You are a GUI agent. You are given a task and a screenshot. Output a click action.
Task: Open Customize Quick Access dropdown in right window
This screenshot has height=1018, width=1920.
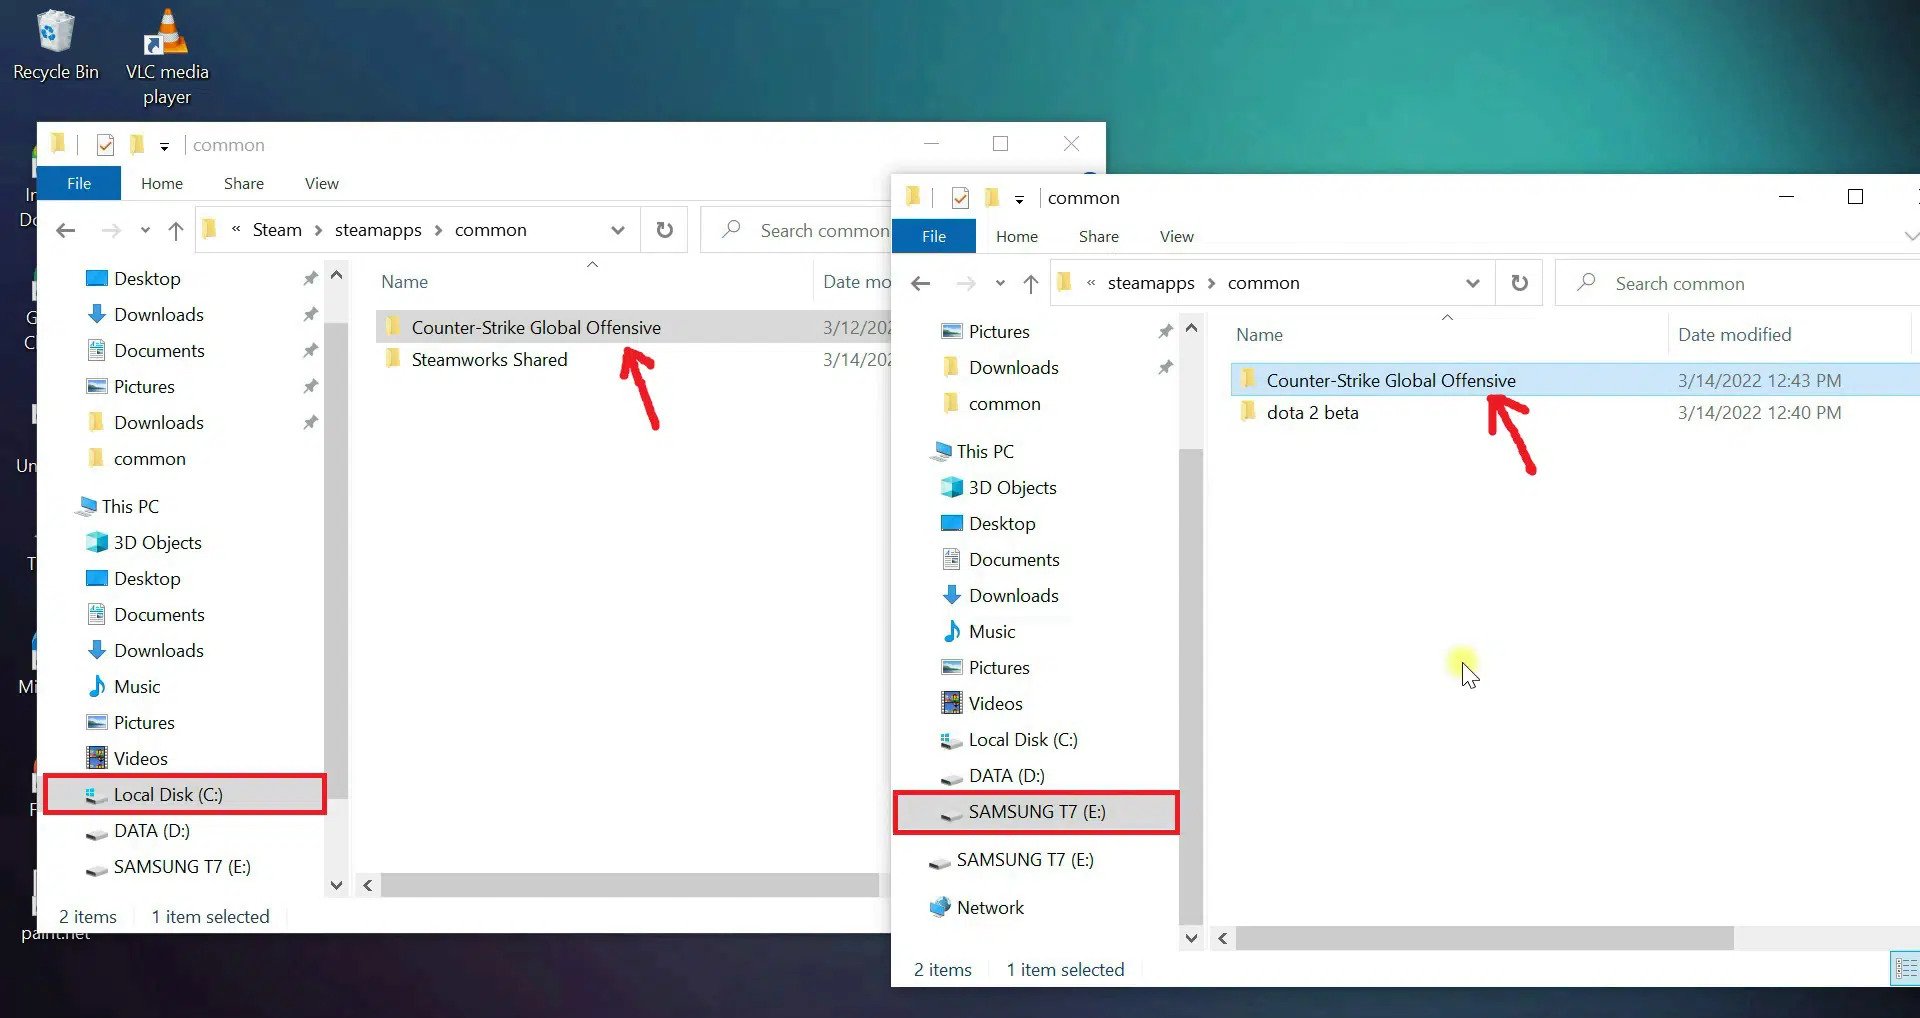(x=1019, y=200)
